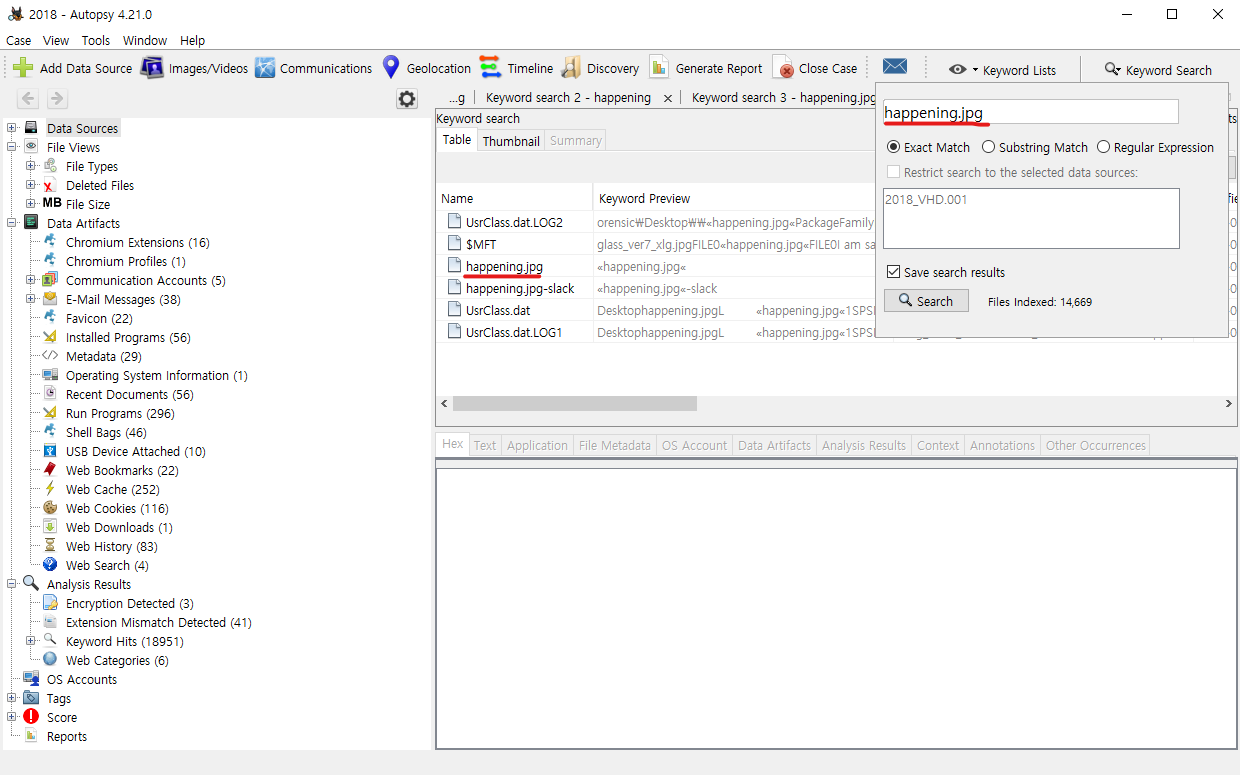Collapse the File Views tree node
The height and width of the screenshot is (775, 1240).
[x=12, y=147]
